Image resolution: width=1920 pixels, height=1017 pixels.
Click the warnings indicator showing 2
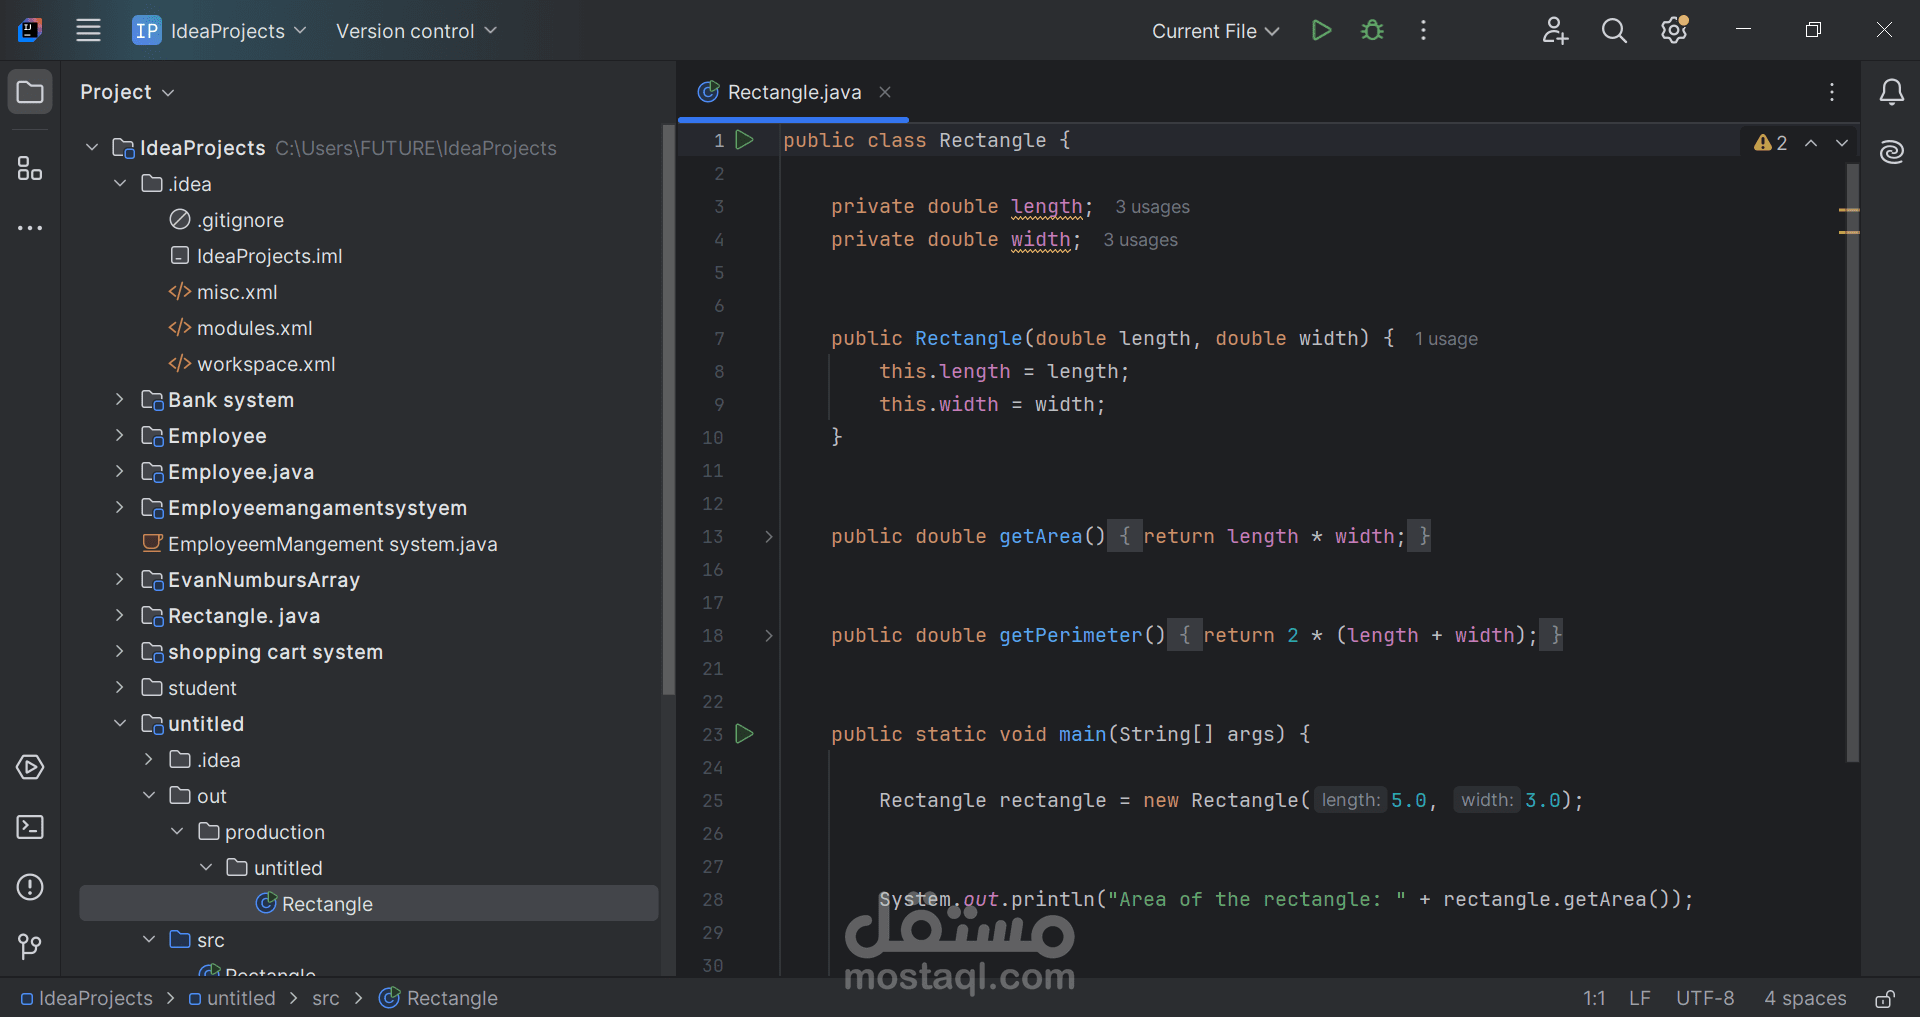tap(1771, 143)
